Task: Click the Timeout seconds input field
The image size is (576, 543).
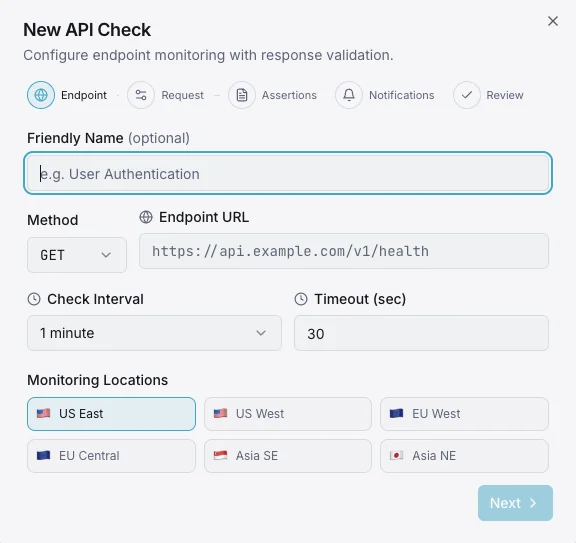Action: pos(421,333)
